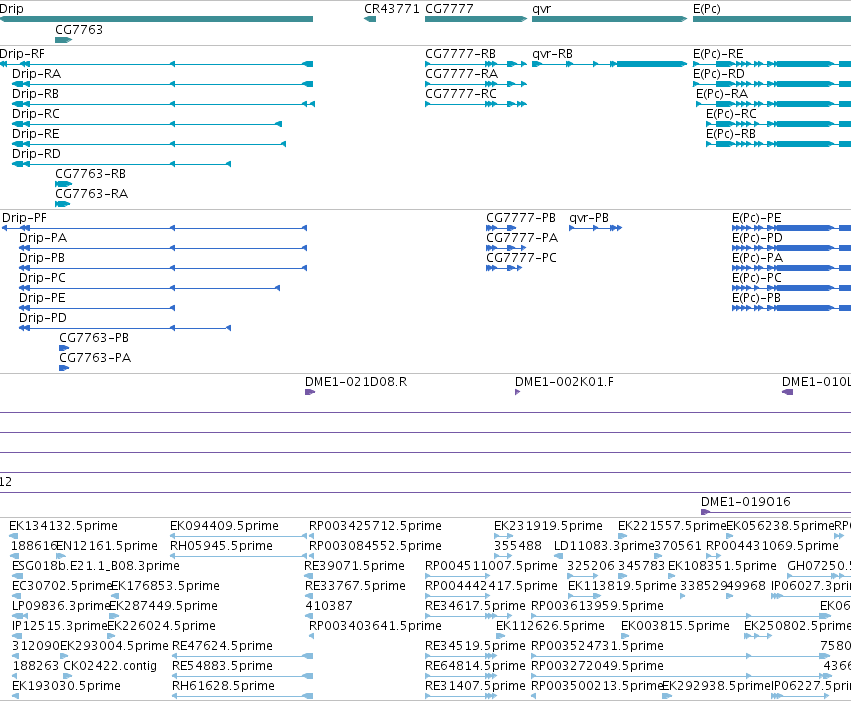Click the CG7777-PB protein label

coord(521,218)
